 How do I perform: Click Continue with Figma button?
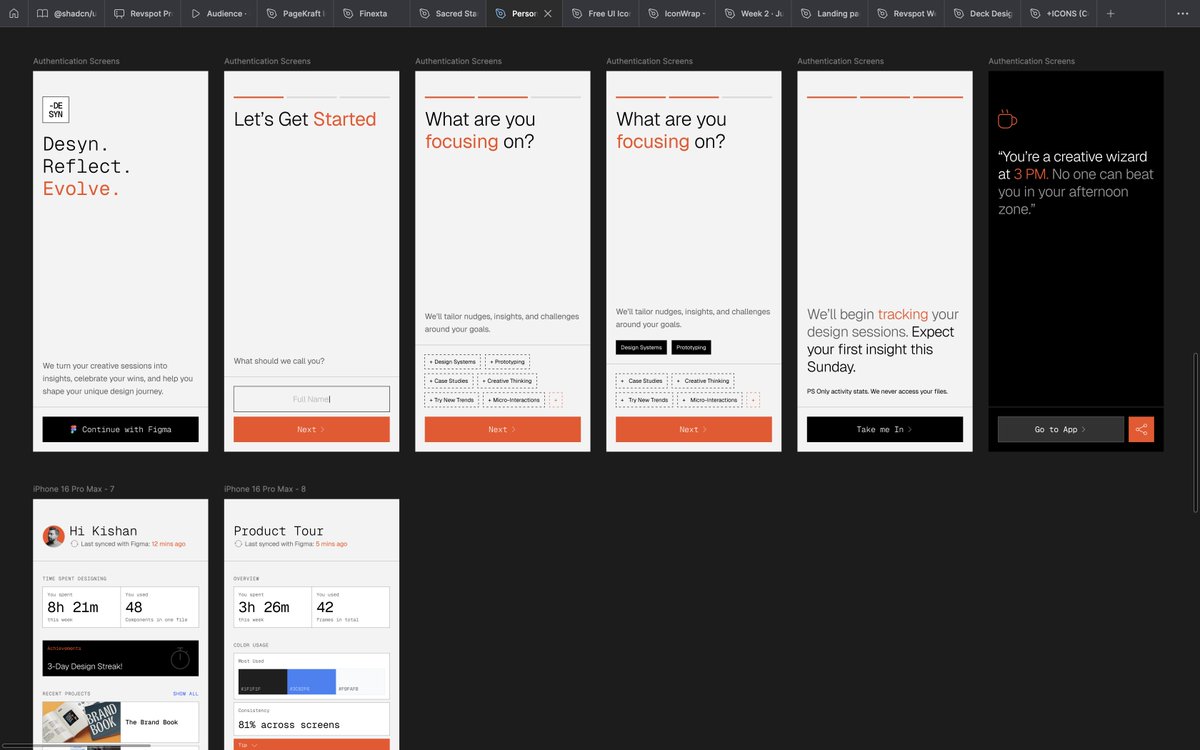coord(120,429)
